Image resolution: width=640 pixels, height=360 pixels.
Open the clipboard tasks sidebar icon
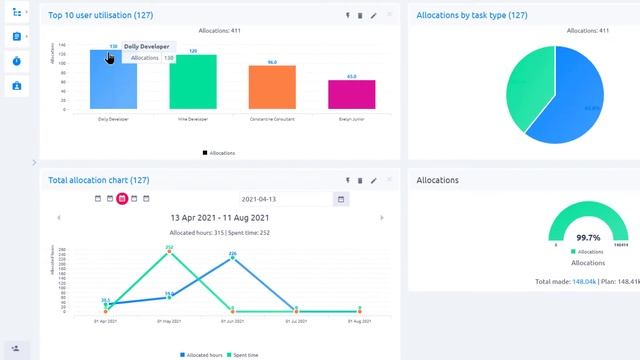[x=17, y=36]
